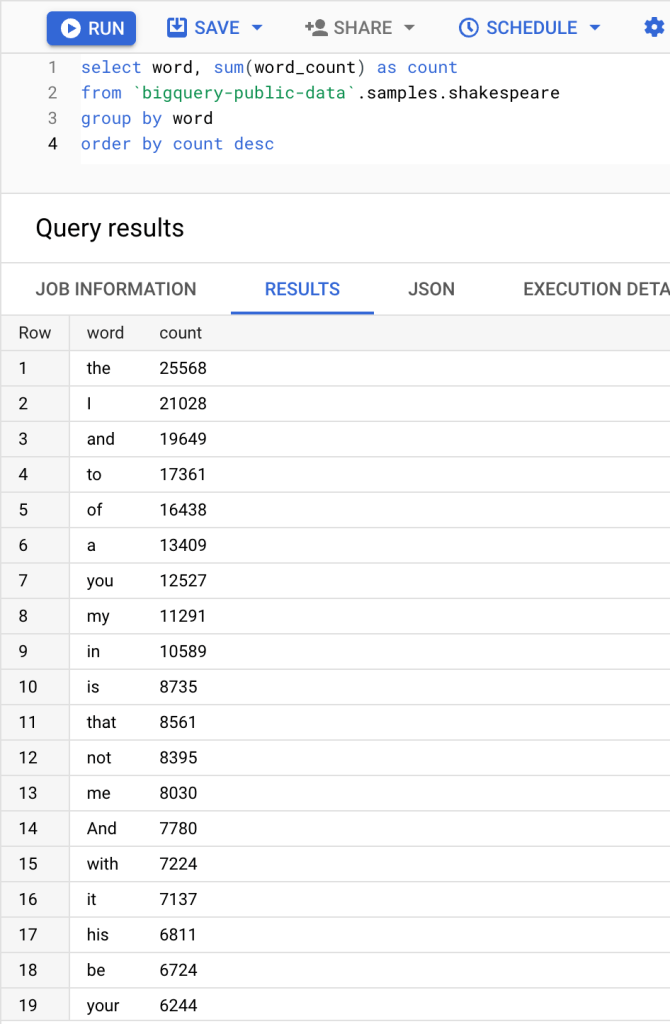Open the SHARE dropdown arrow

click(x=408, y=28)
